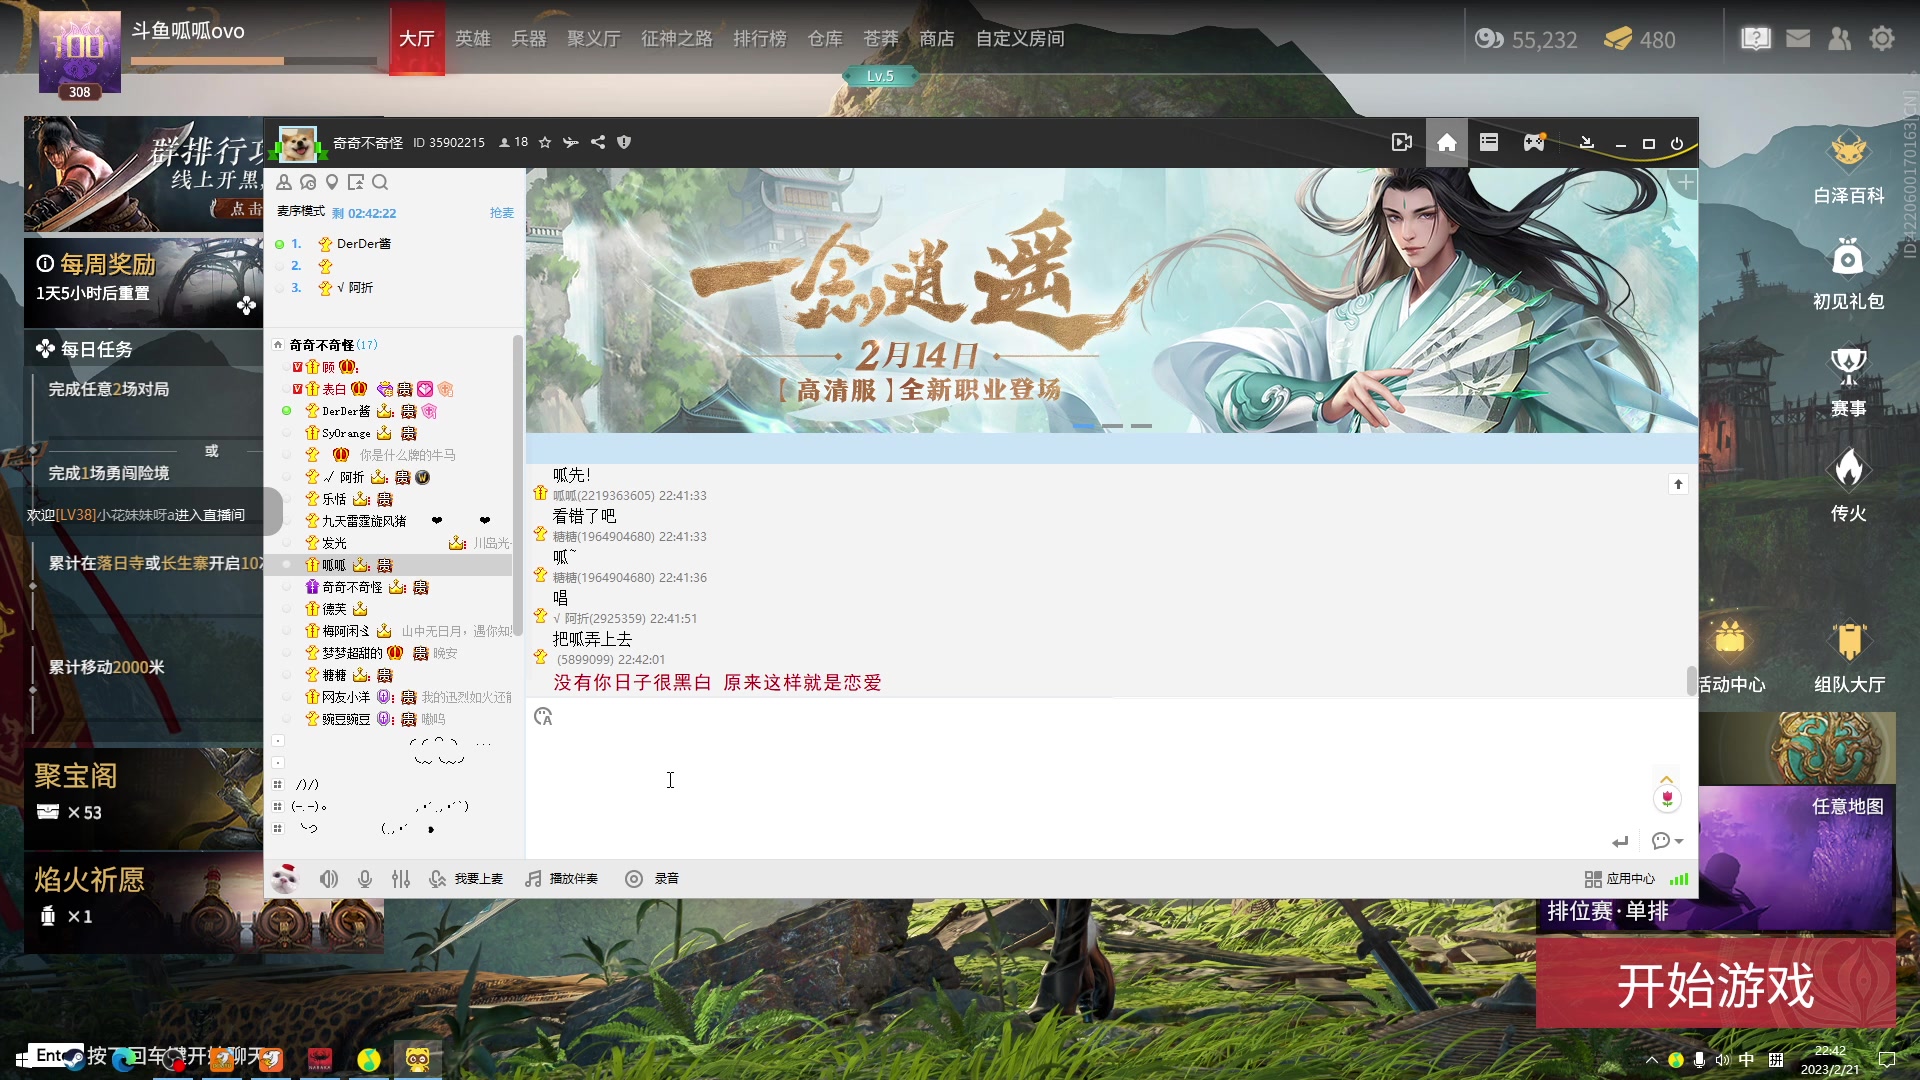
Task: Open game mail envelope icon
Action: pos(1798,39)
